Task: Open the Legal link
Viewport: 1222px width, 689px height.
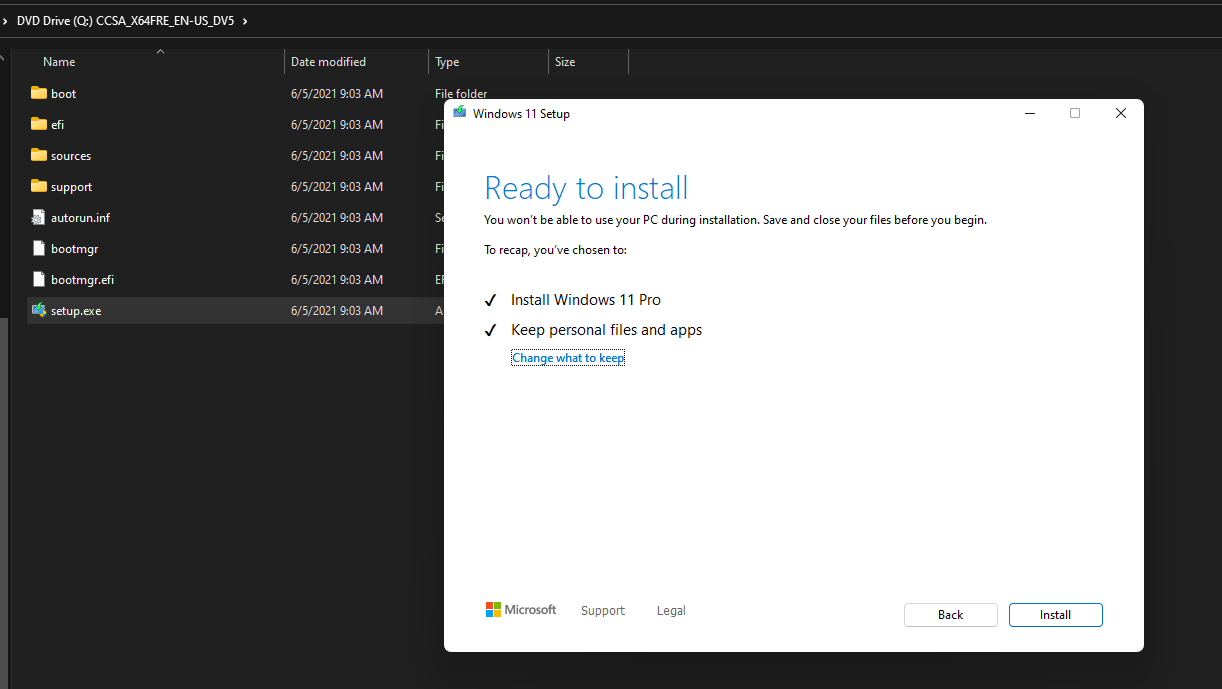Action: coord(671,611)
